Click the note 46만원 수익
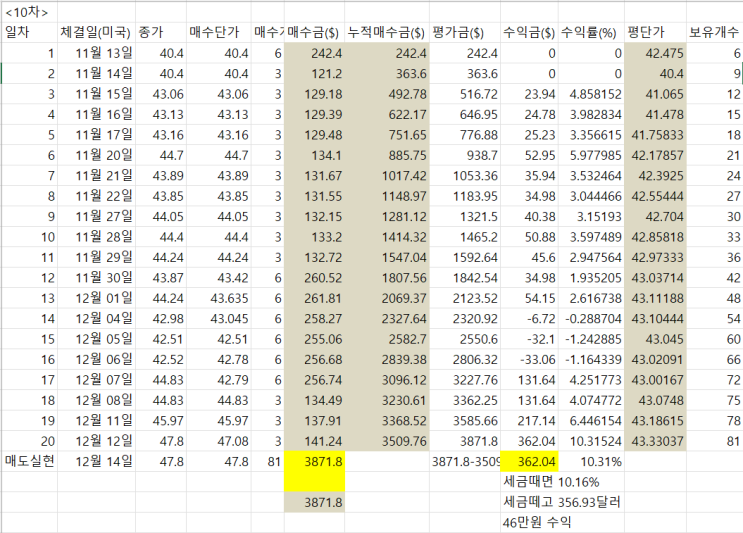This screenshot has height=533, width=743. tap(536, 523)
